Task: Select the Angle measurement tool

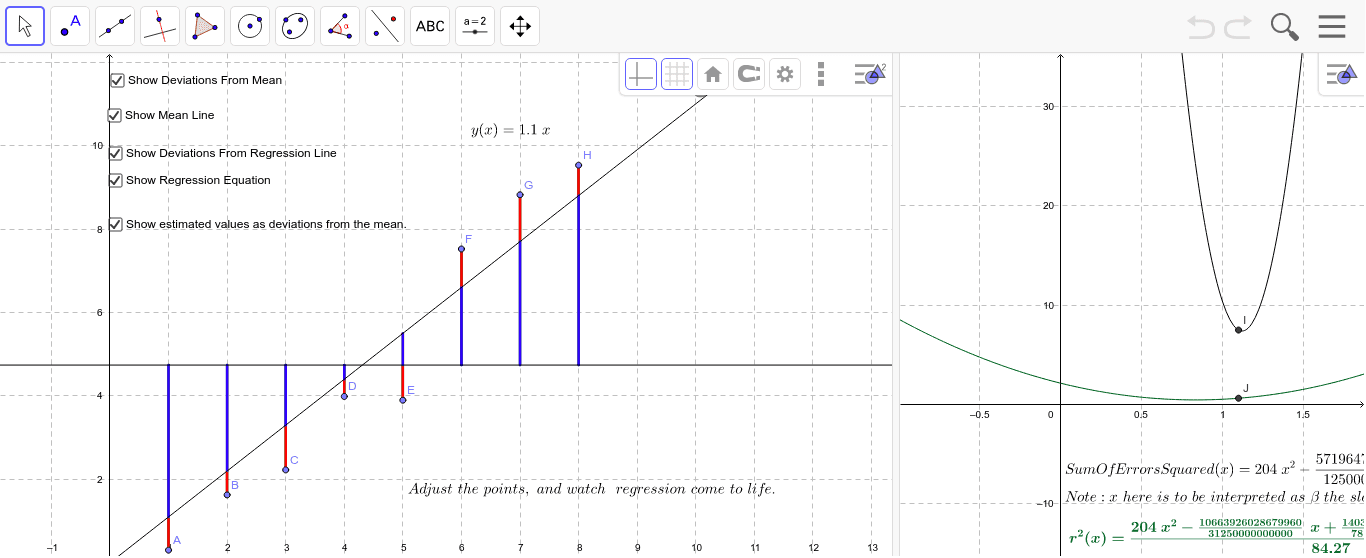Action: point(340,26)
